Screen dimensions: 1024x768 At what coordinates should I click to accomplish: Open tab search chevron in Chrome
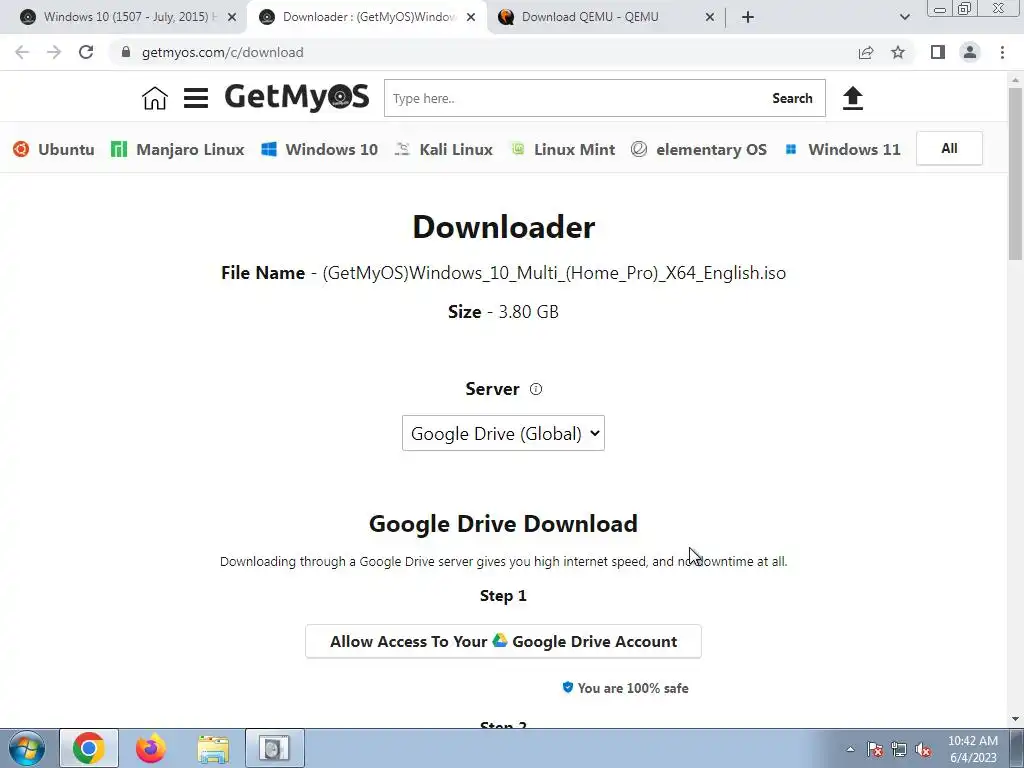(x=904, y=17)
